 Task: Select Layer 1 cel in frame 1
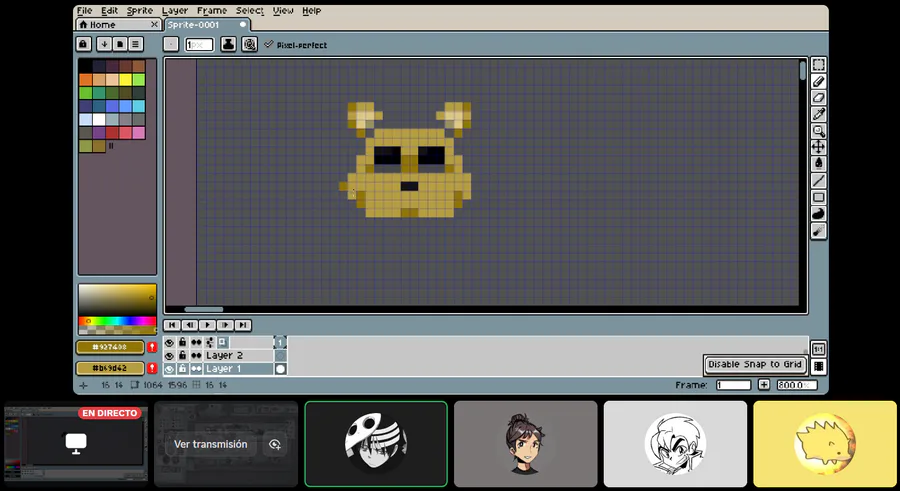(x=280, y=369)
